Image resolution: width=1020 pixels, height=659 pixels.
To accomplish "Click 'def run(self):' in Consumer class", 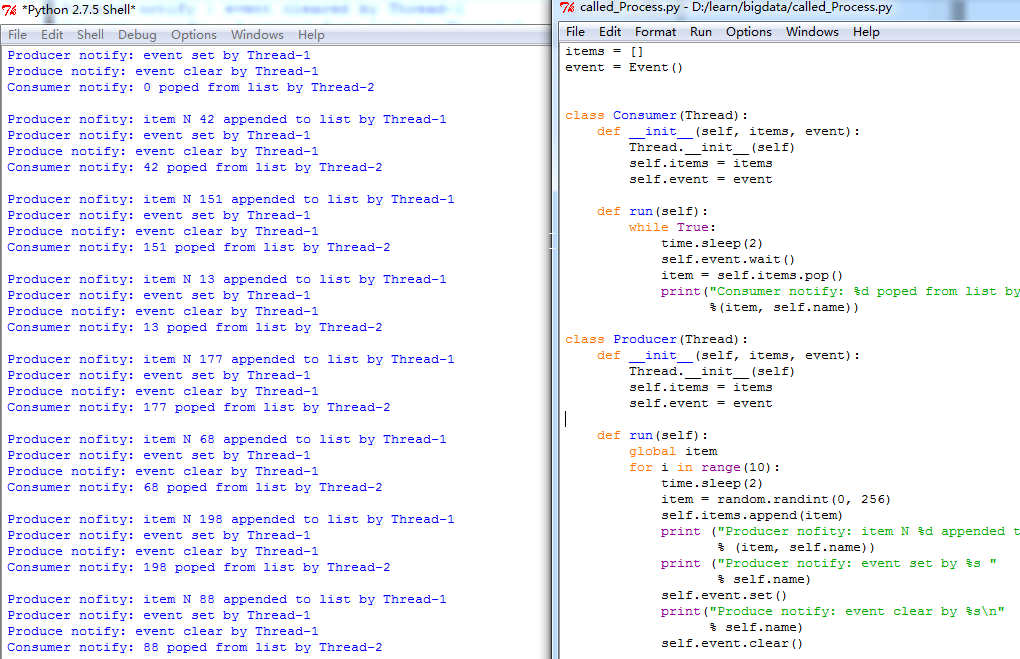I will click(652, 211).
